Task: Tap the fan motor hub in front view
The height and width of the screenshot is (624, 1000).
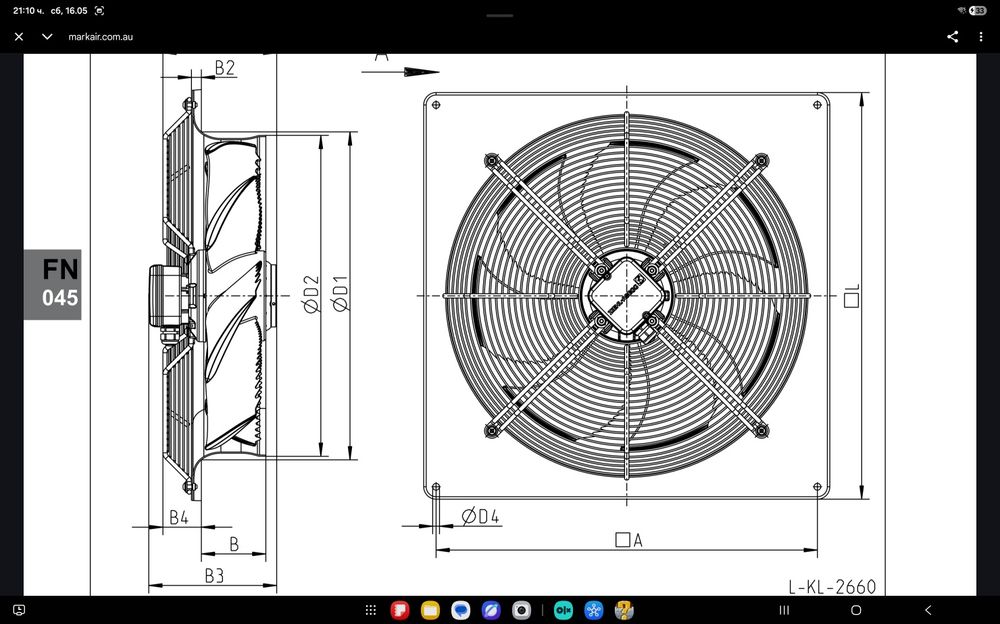Action: click(x=626, y=295)
